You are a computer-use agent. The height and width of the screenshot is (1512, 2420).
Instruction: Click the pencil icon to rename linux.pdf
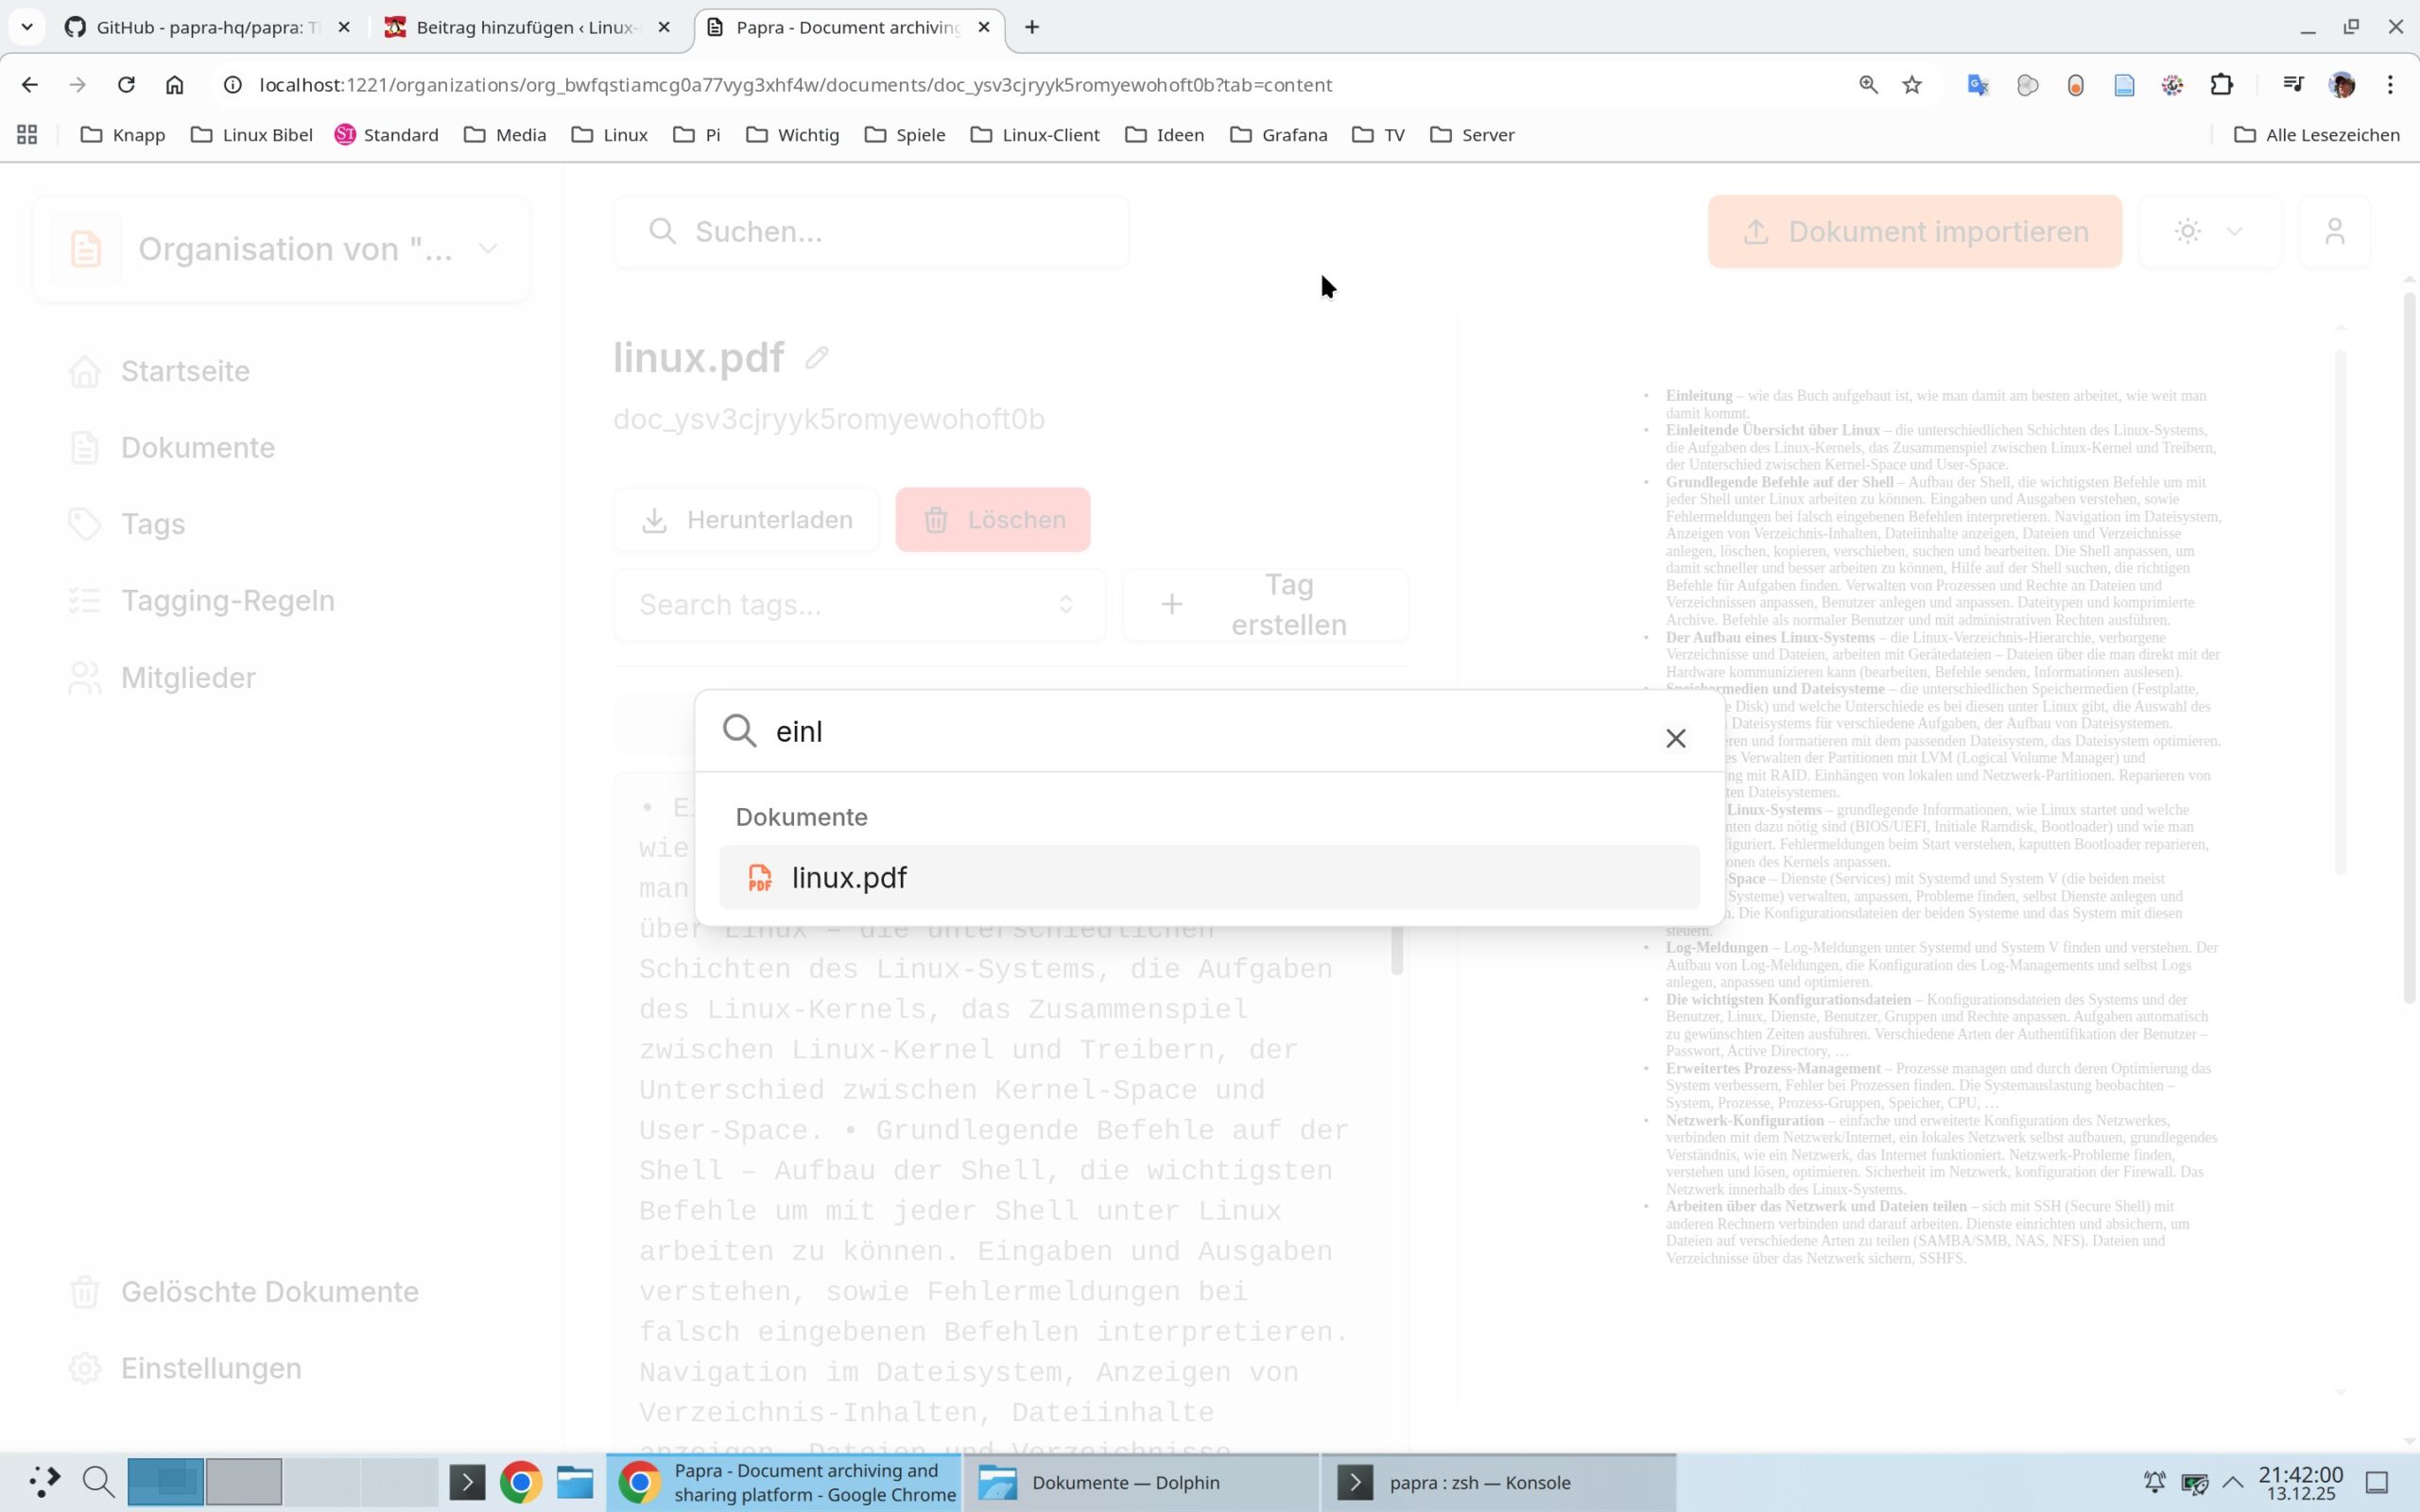click(816, 358)
